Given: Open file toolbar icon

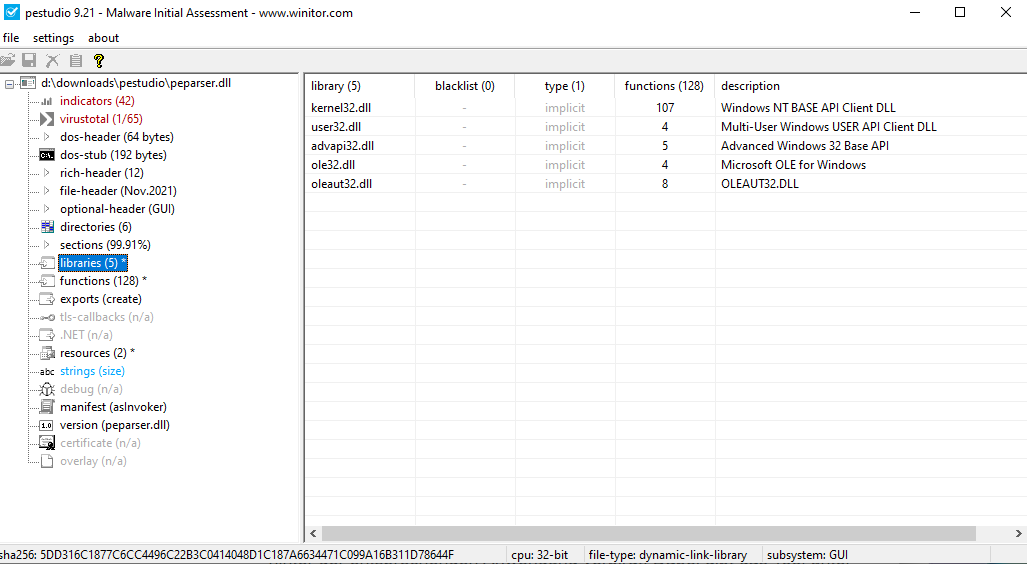Looking at the screenshot, I should coord(7,60).
